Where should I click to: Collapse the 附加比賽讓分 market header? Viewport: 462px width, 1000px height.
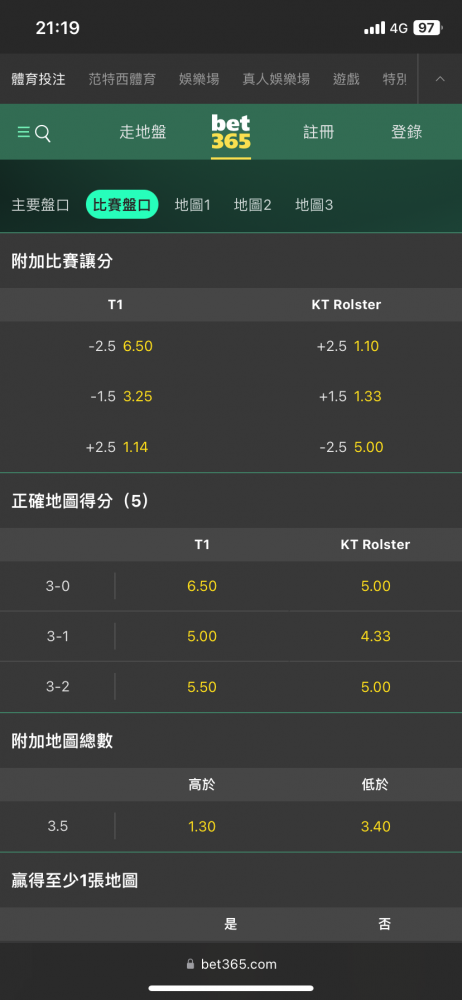(x=231, y=261)
